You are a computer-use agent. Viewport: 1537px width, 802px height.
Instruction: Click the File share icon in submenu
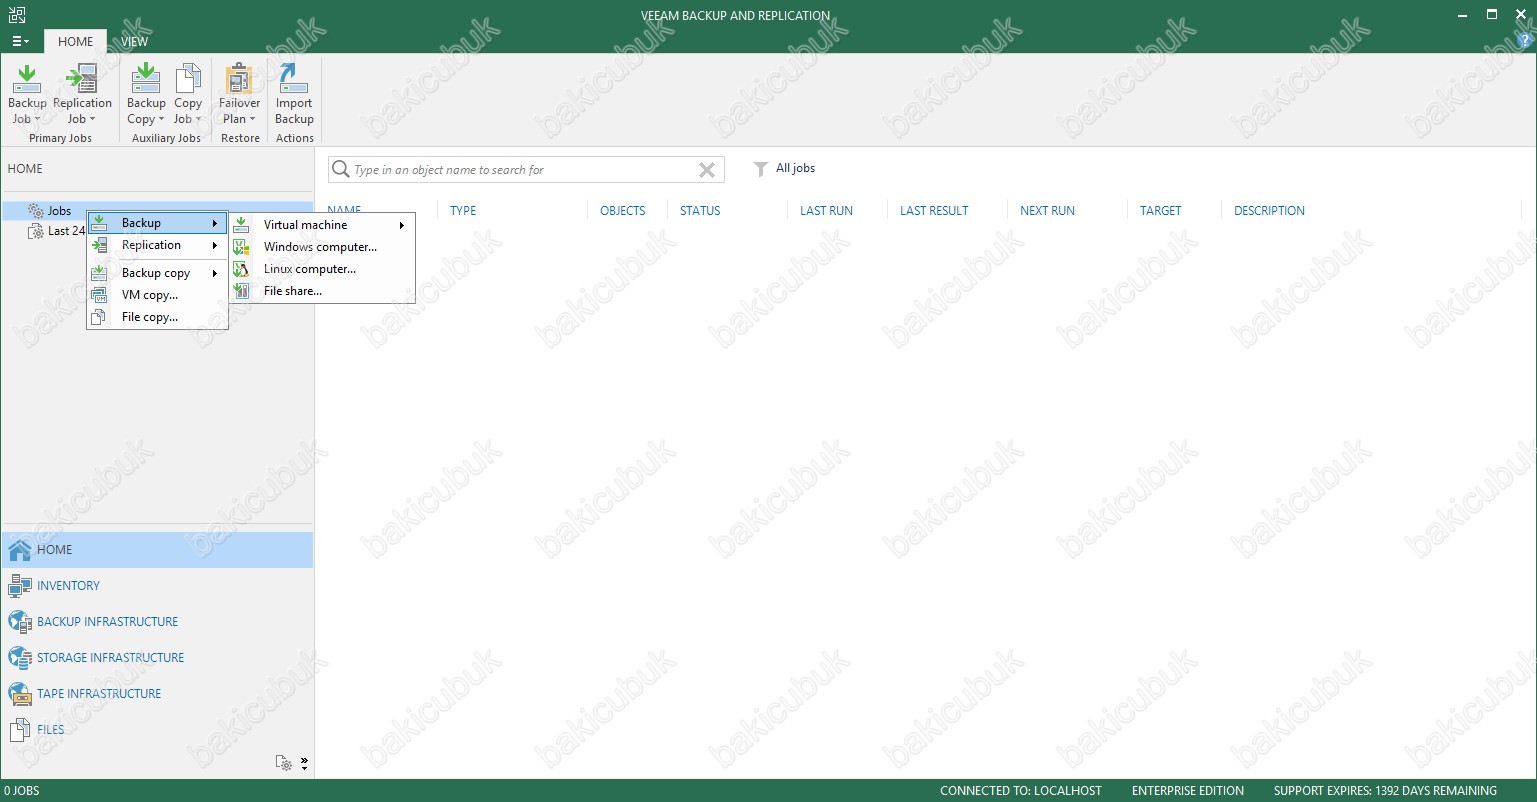tap(241, 291)
